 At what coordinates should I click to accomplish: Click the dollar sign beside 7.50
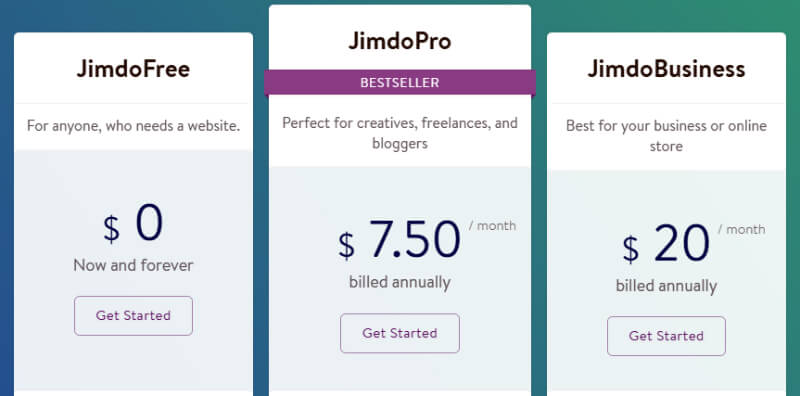pos(346,246)
